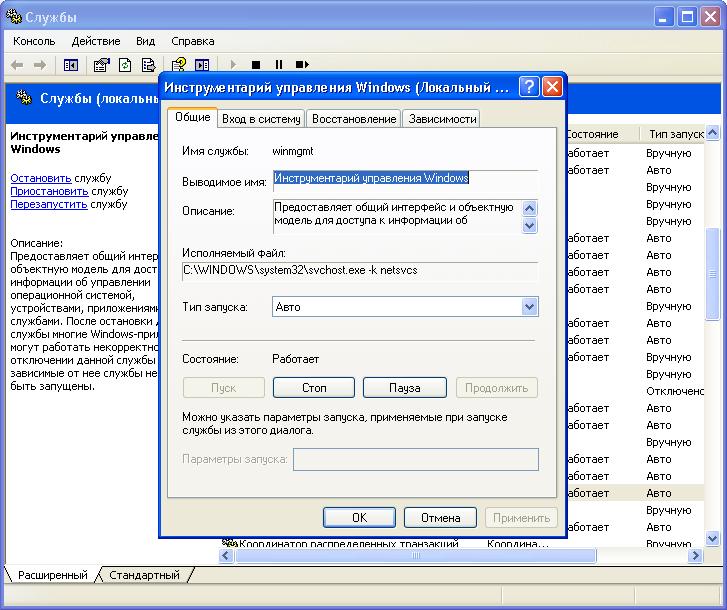727x610 pixels.
Task: Open the Действие menu
Action: [x=96, y=41]
